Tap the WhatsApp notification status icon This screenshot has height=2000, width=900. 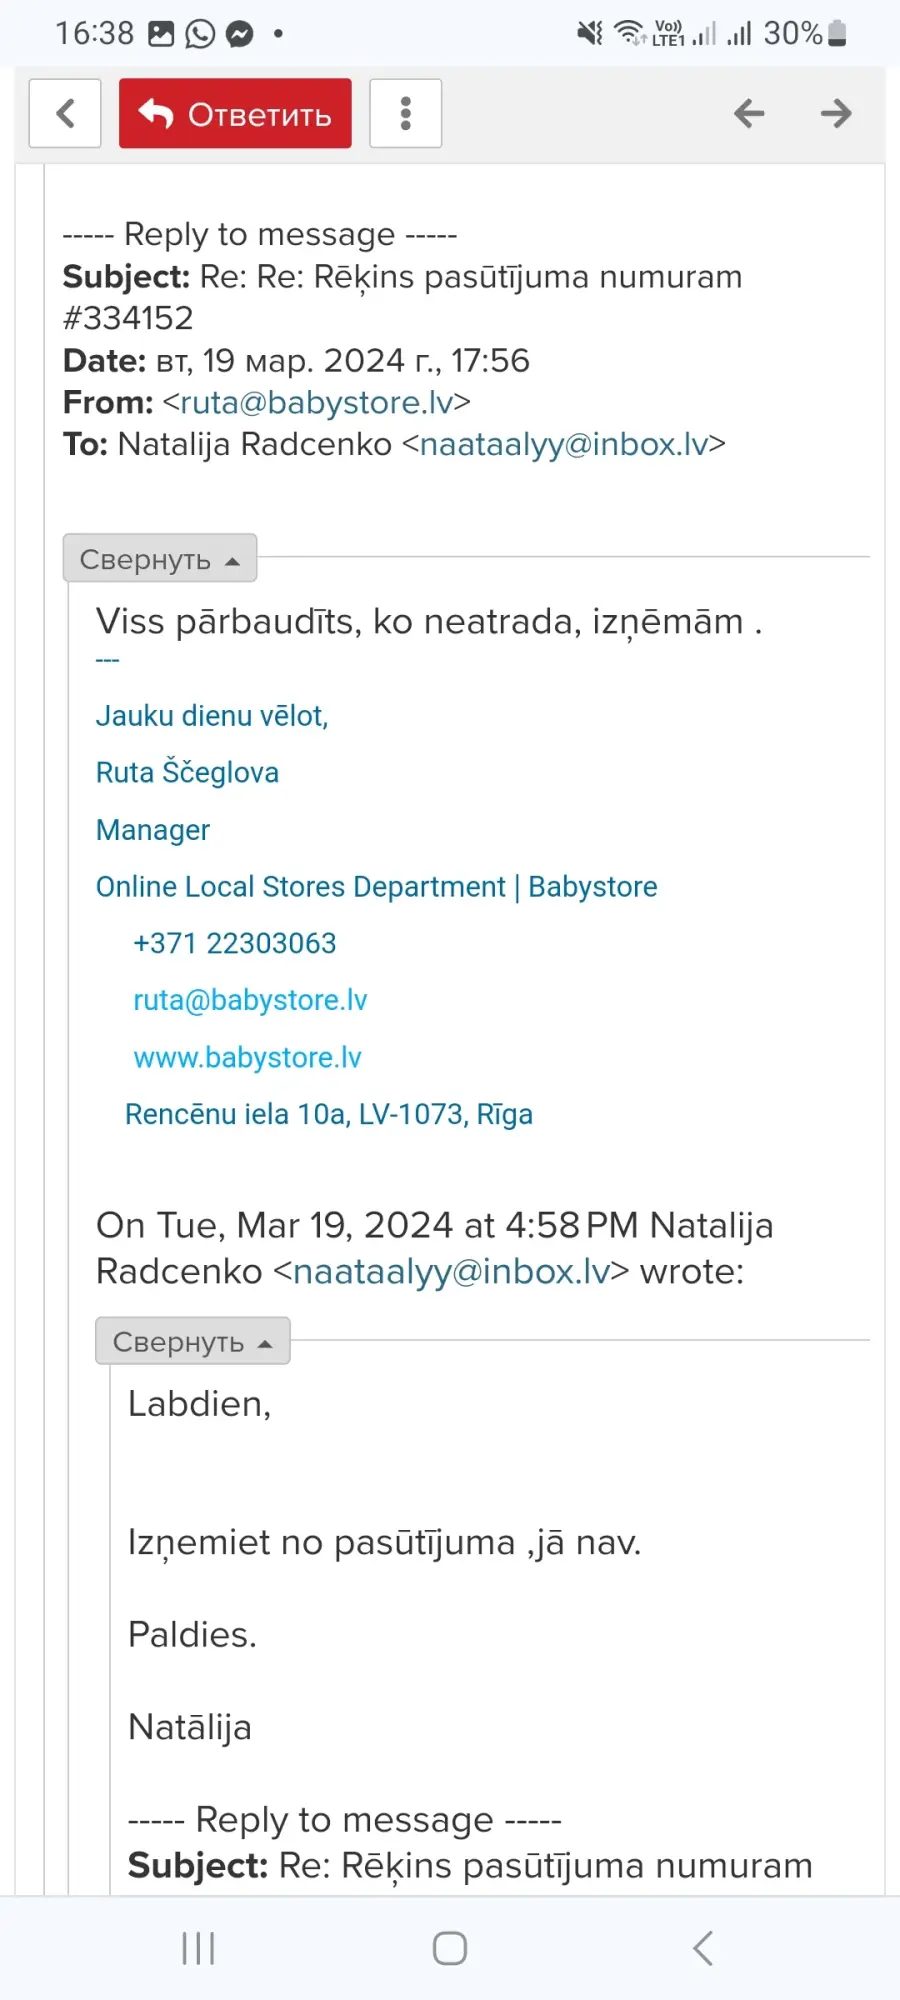click(200, 34)
